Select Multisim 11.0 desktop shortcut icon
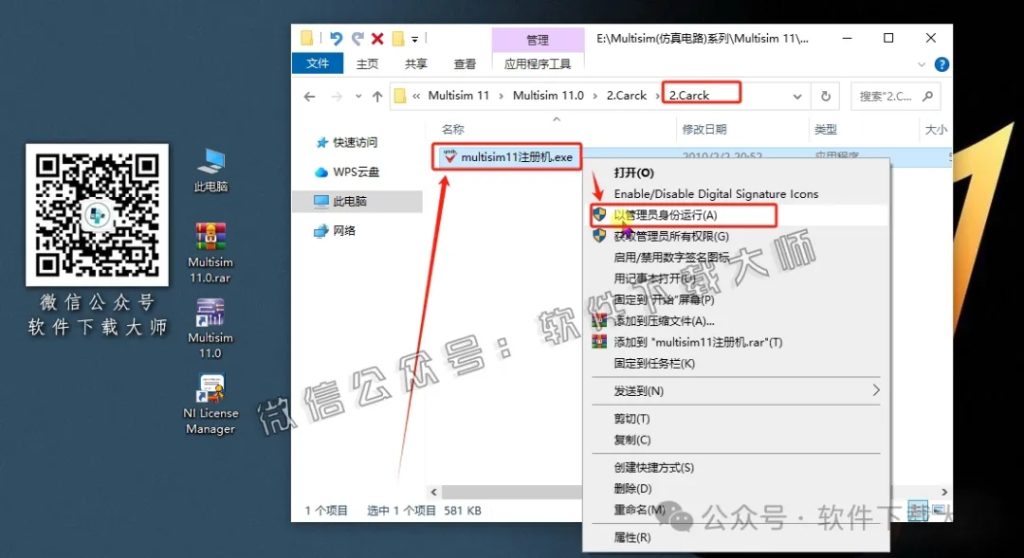 210,328
